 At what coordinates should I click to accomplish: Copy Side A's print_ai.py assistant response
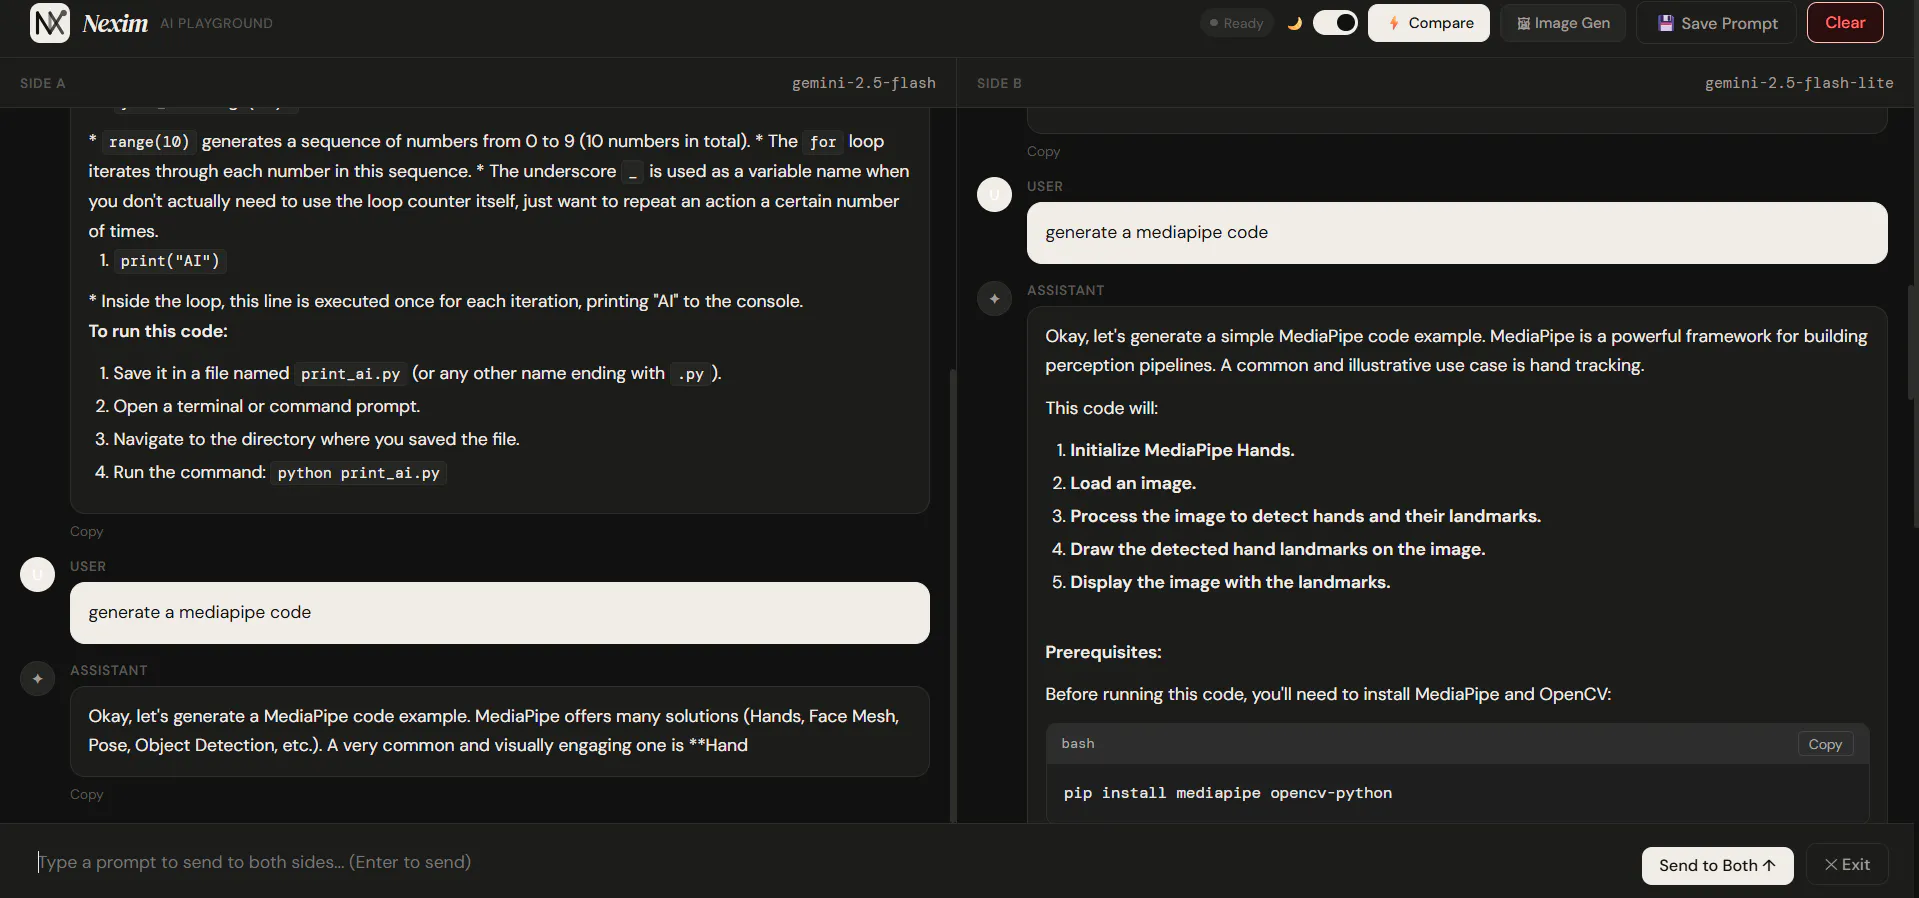pyautogui.click(x=87, y=531)
